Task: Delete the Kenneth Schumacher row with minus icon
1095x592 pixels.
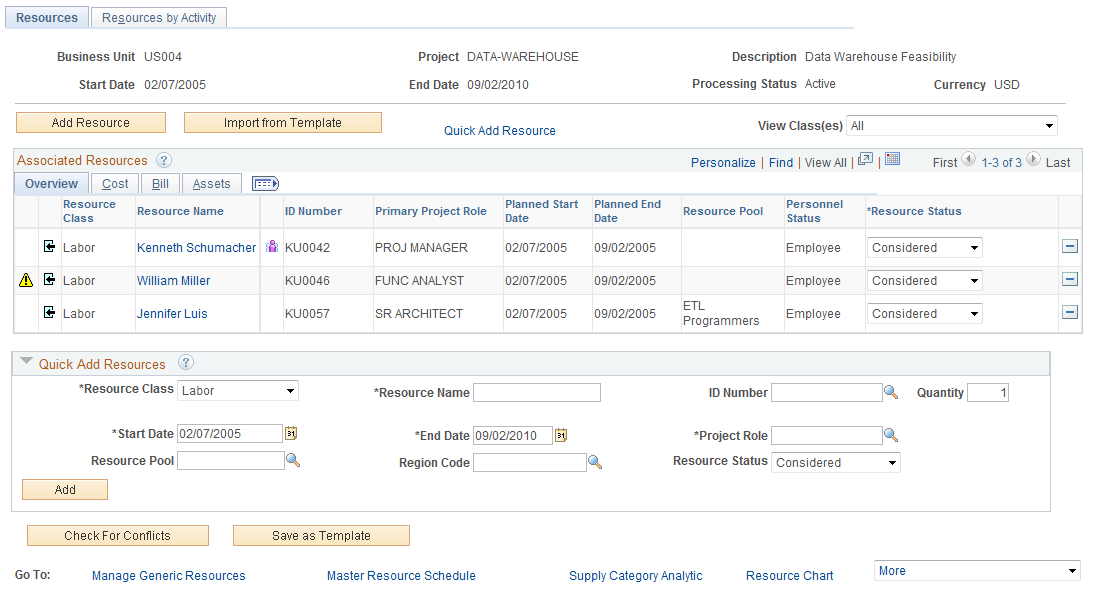Action: point(1070,246)
